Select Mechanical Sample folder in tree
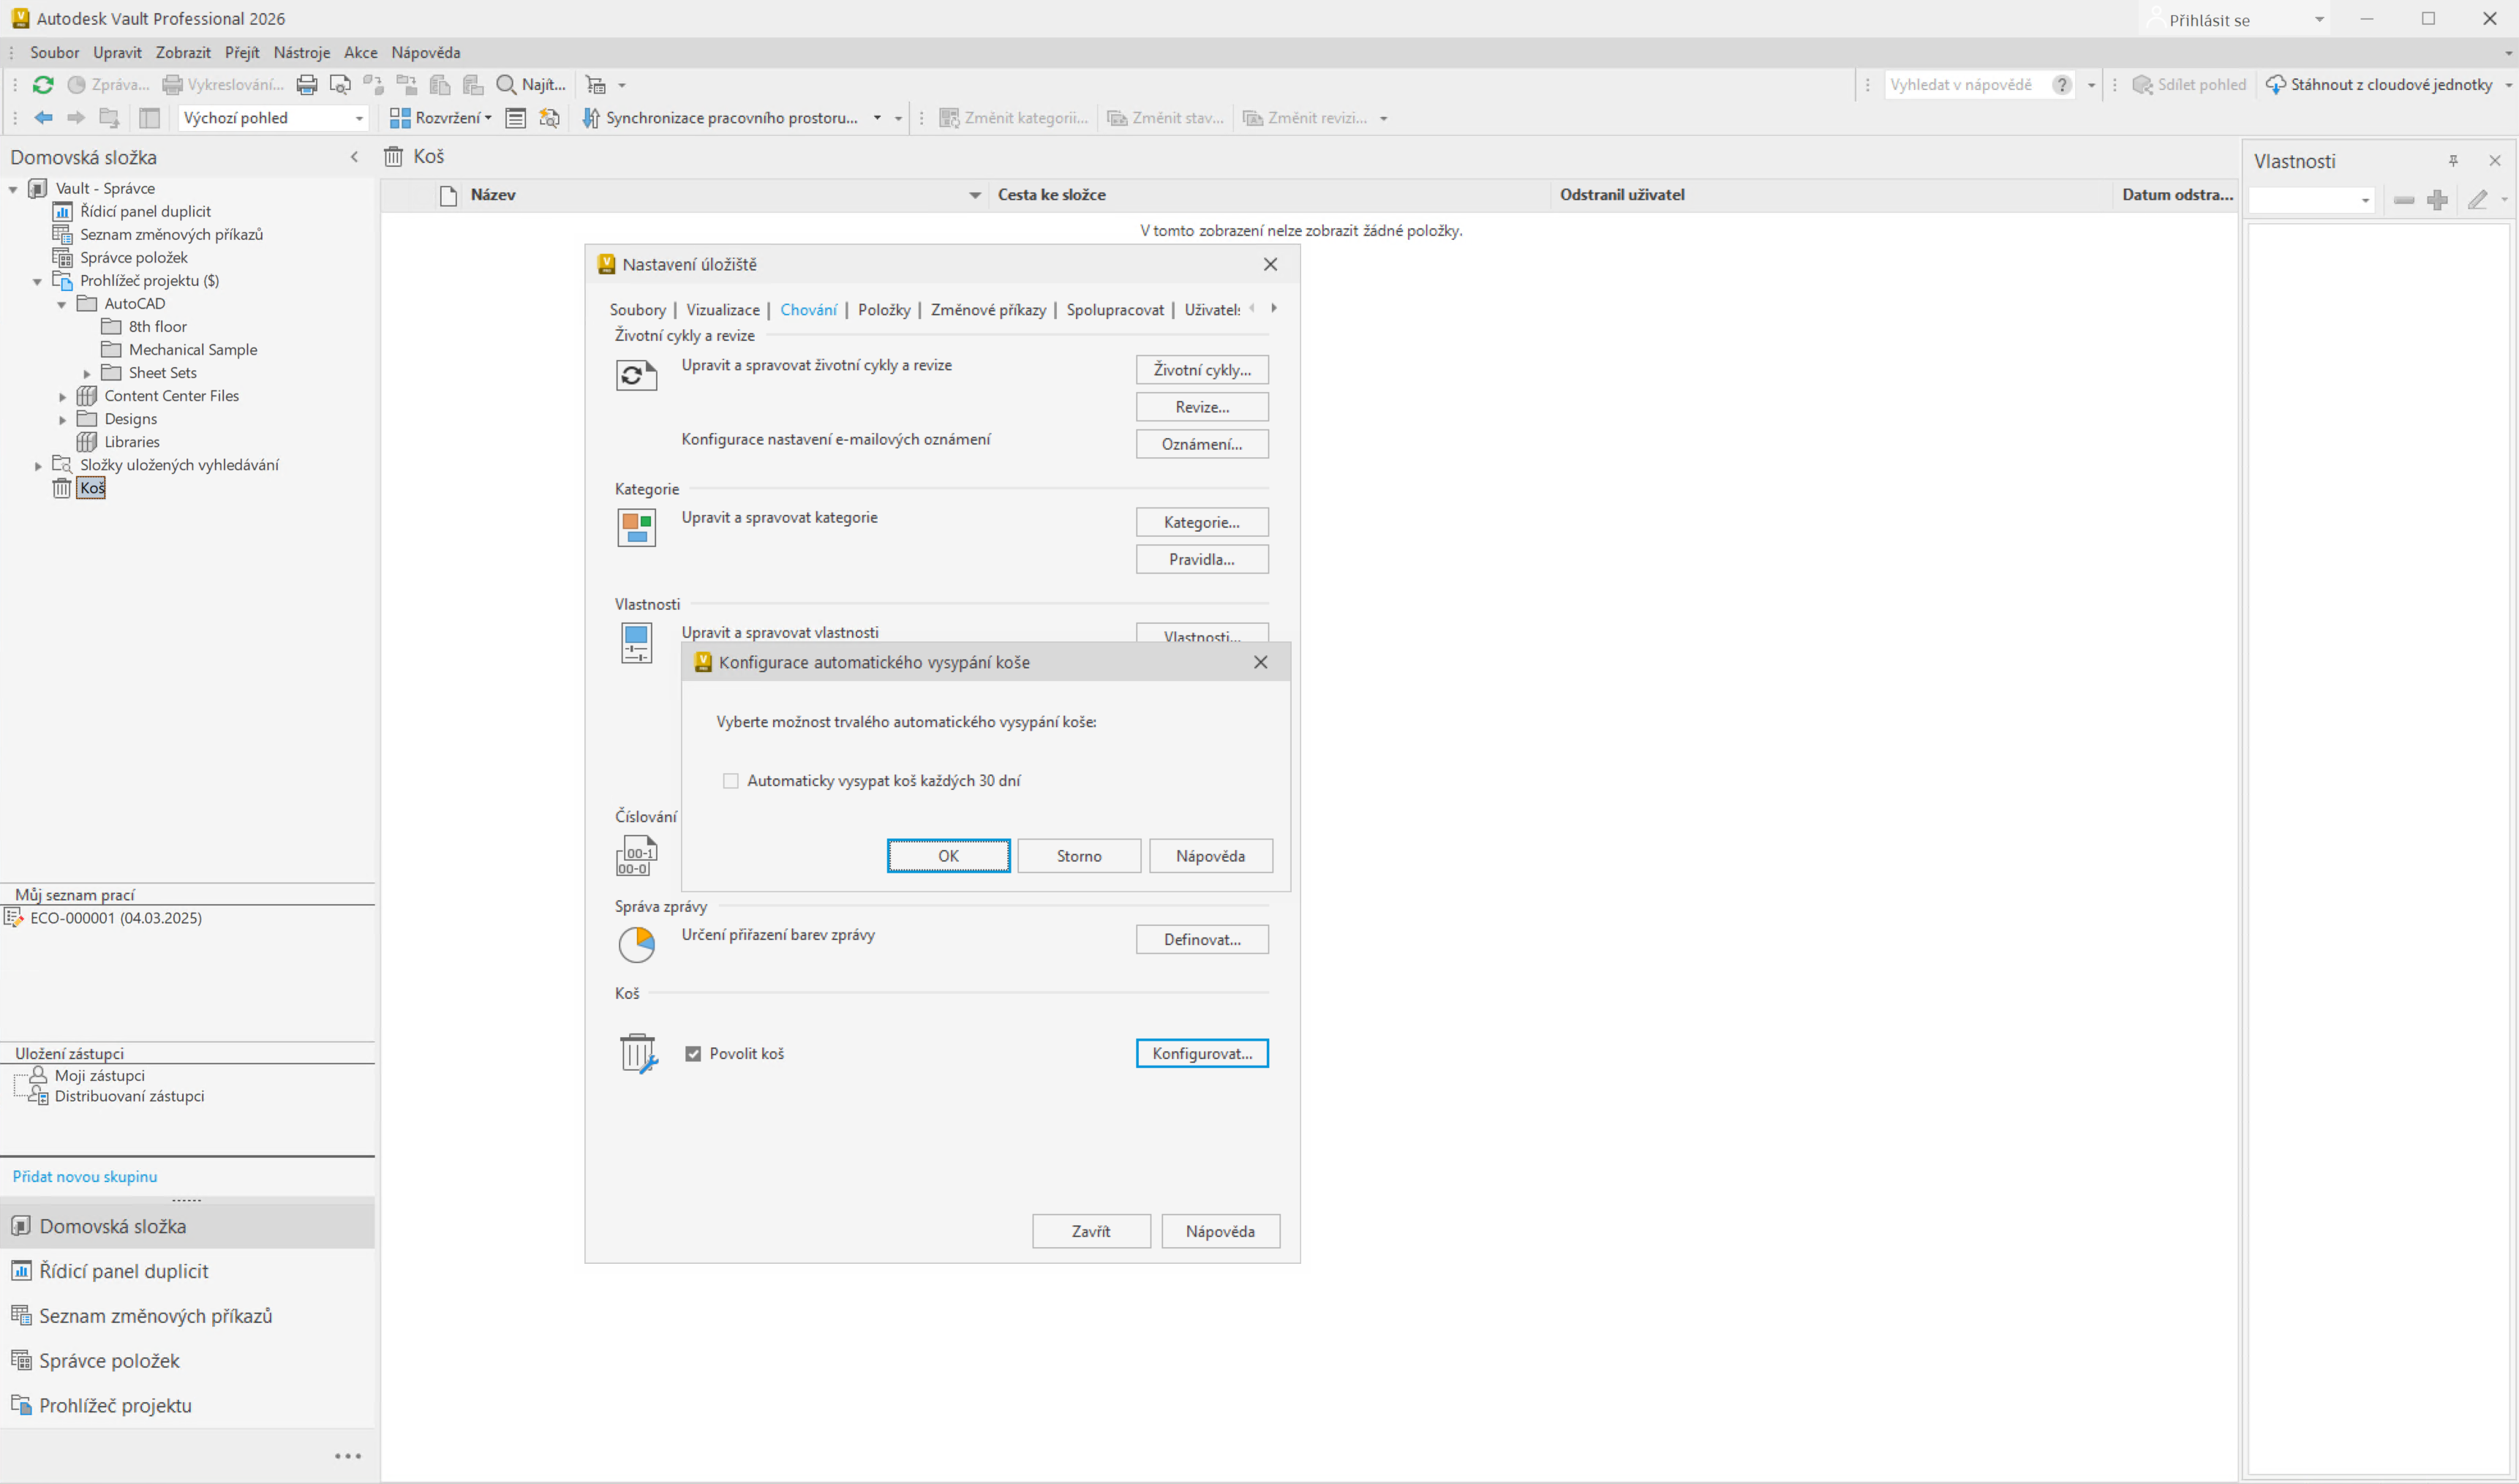Screen dimensions: 2519x1484 coord(192,350)
